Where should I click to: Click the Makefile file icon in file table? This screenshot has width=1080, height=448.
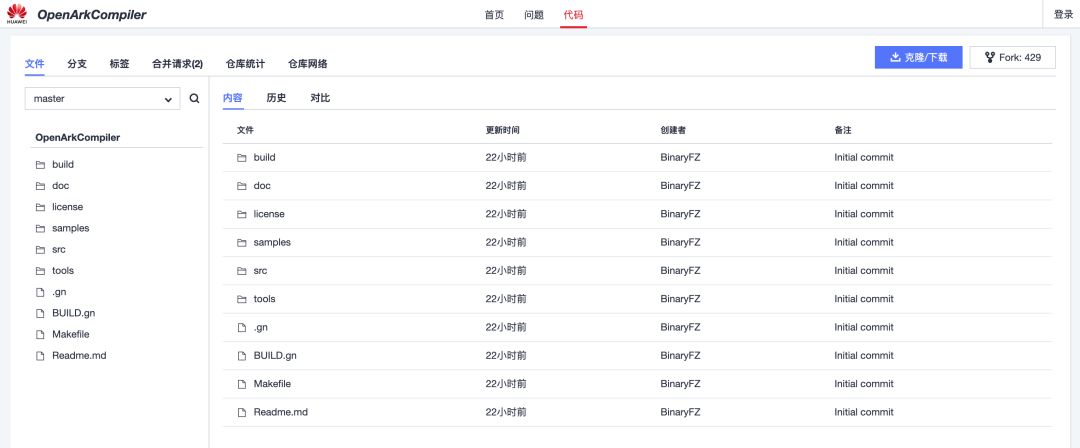coord(242,384)
